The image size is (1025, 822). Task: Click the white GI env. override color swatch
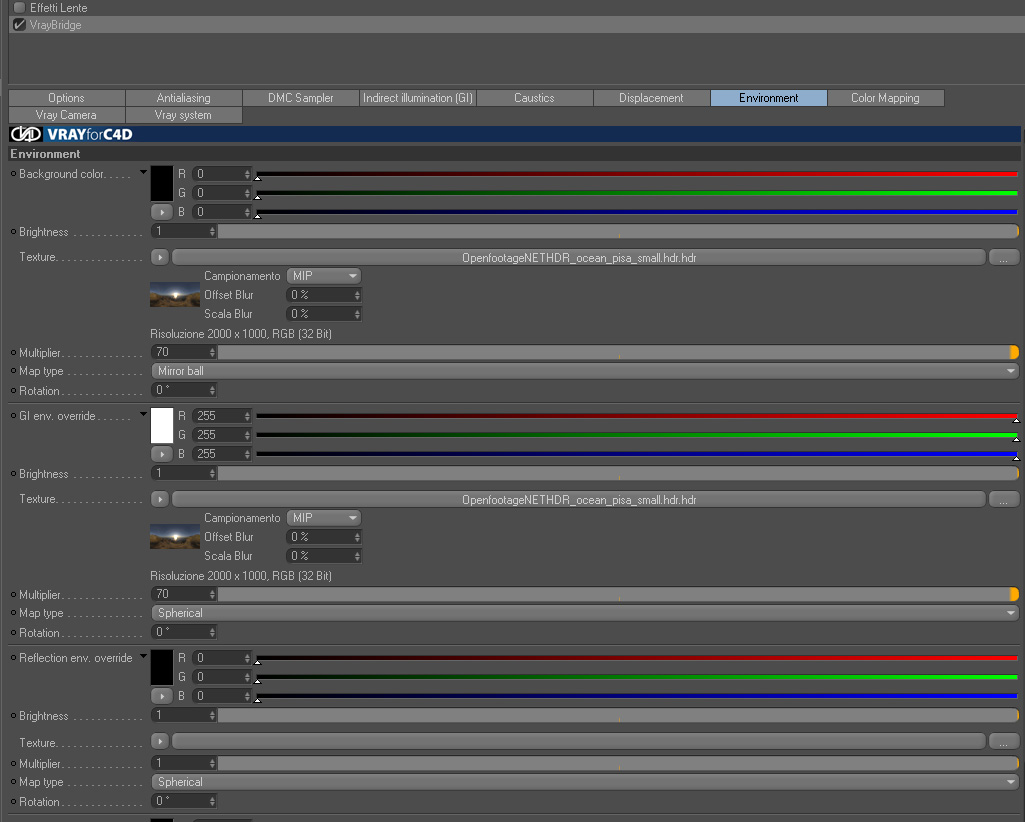click(x=162, y=426)
